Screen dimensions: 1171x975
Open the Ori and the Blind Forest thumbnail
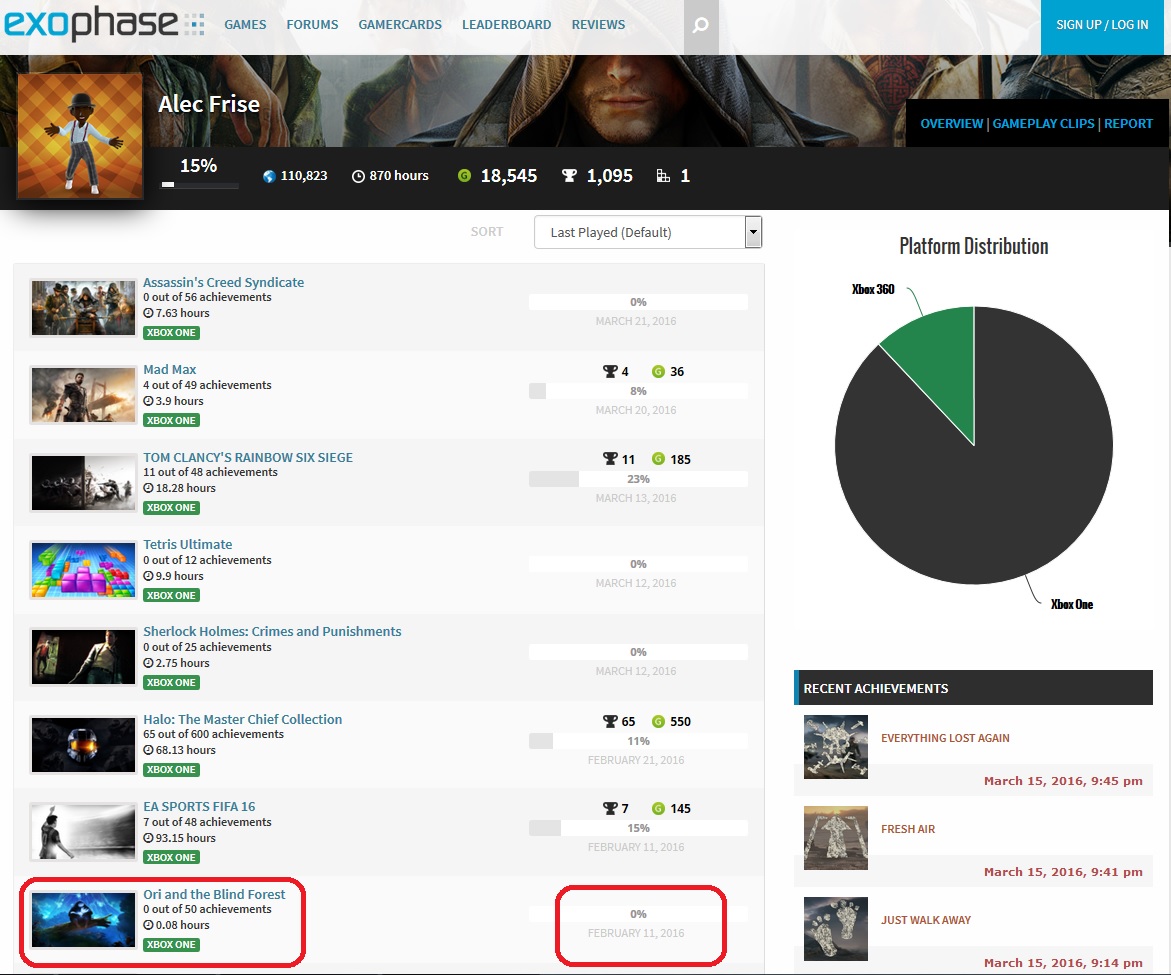(x=83, y=920)
